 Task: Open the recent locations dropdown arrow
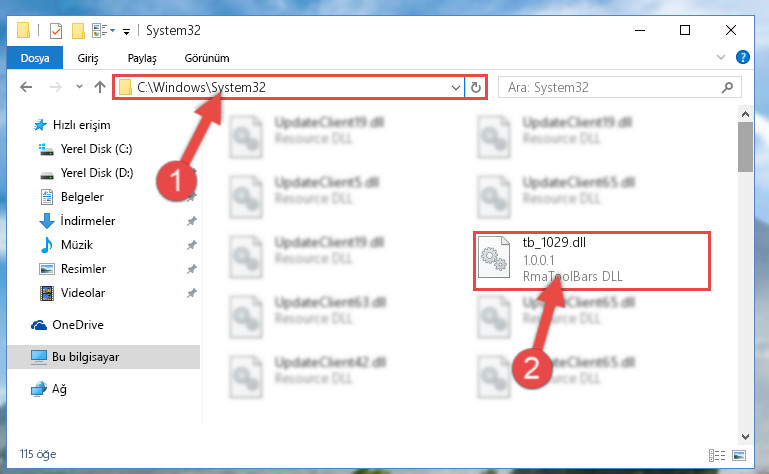pyautogui.click(x=79, y=87)
